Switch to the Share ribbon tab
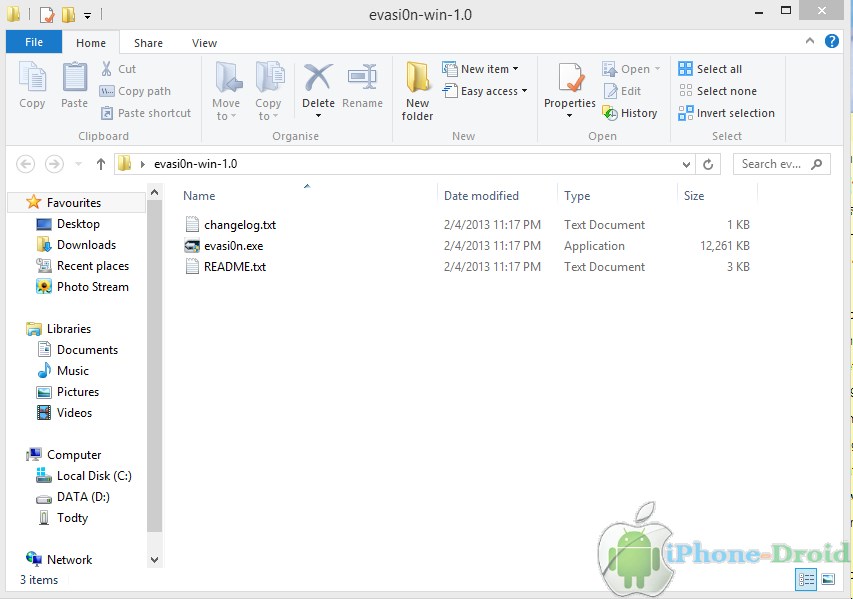The height and width of the screenshot is (599, 853). (x=148, y=42)
